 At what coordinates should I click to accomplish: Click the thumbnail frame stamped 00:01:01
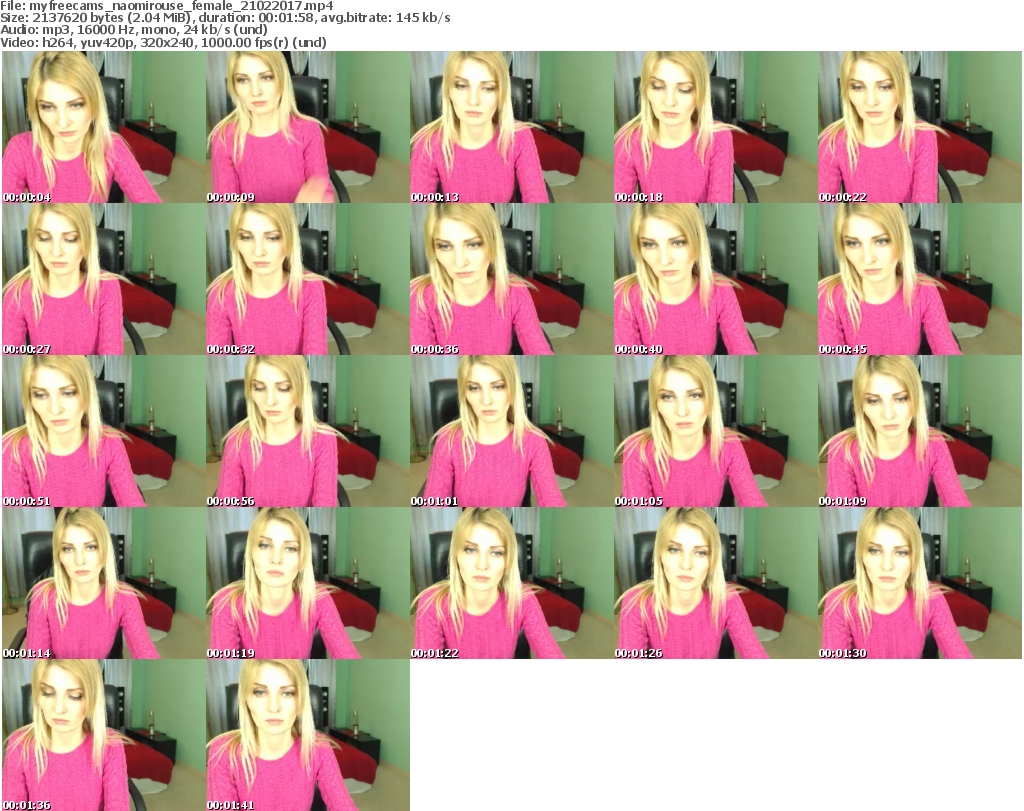pyautogui.click(x=512, y=431)
